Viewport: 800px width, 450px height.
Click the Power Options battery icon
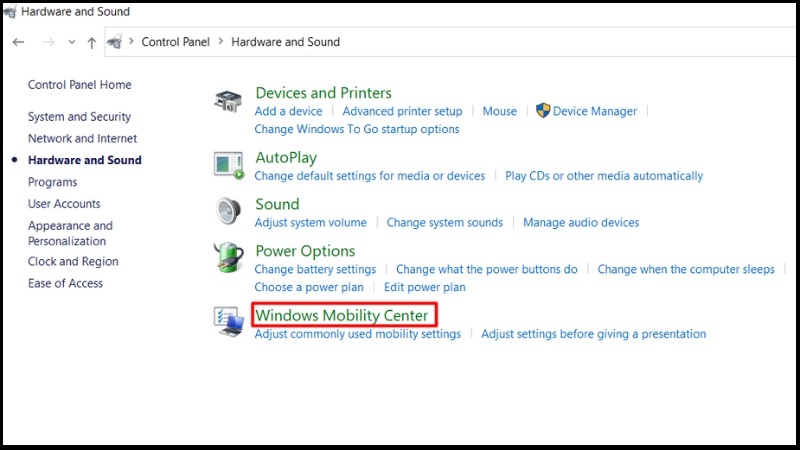pyautogui.click(x=228, y=257)
